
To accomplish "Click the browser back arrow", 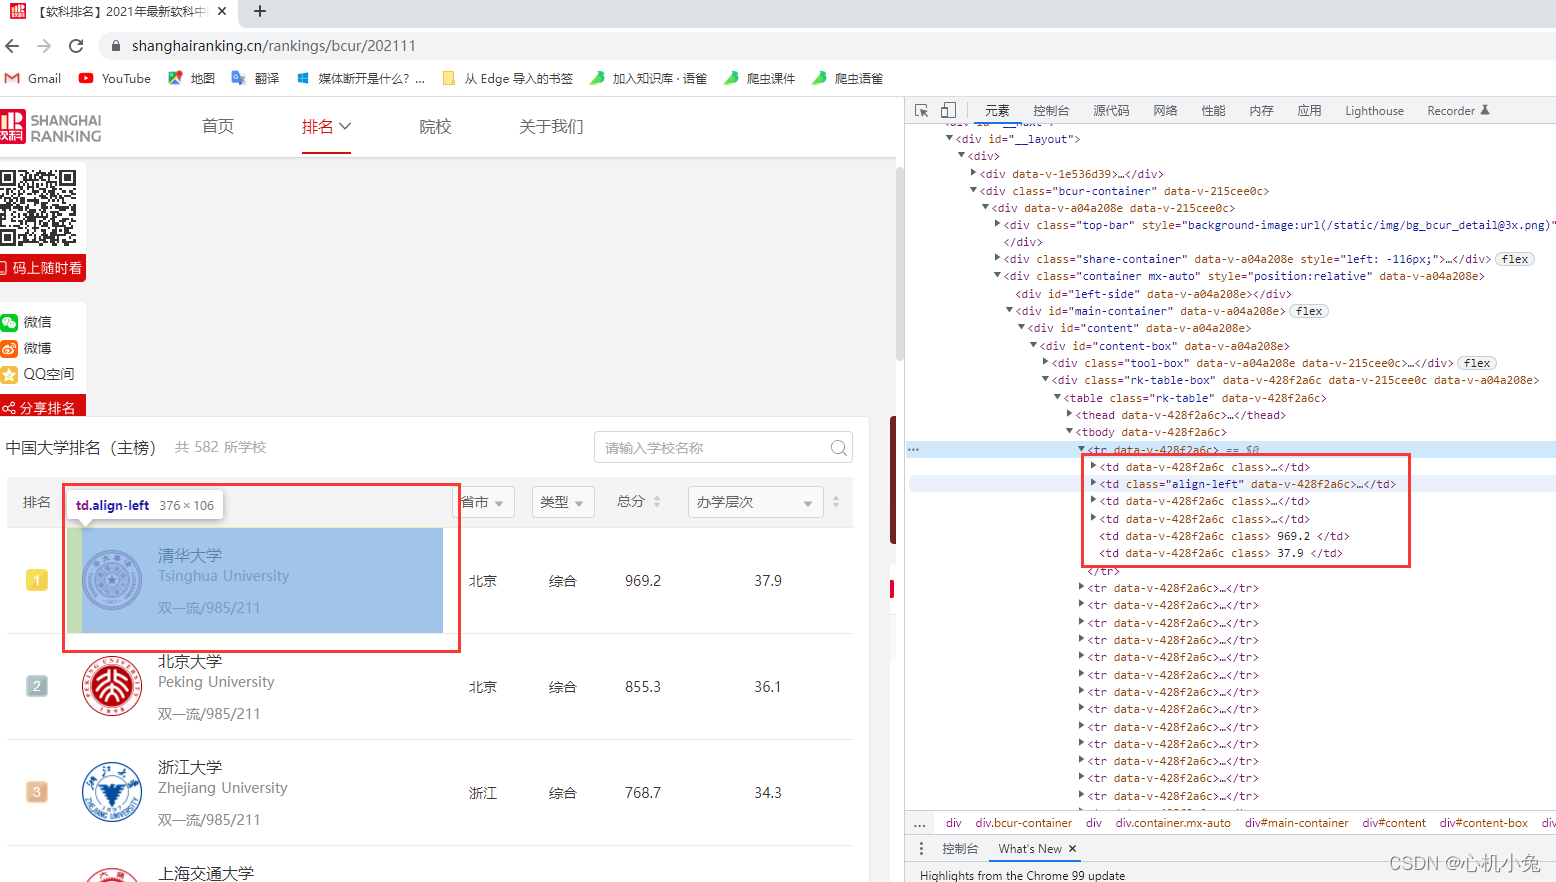I will tap(12, 46).
